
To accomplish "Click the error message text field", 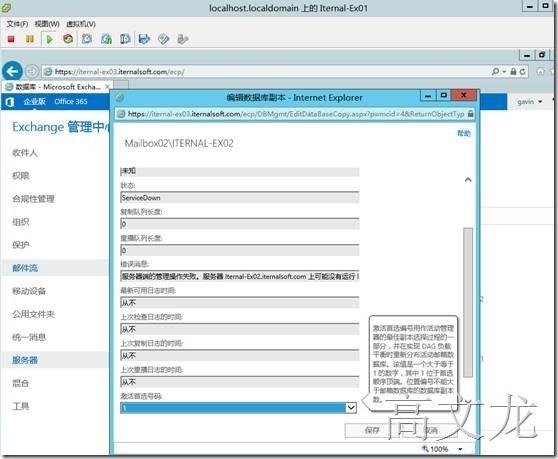I will [239, 276].
